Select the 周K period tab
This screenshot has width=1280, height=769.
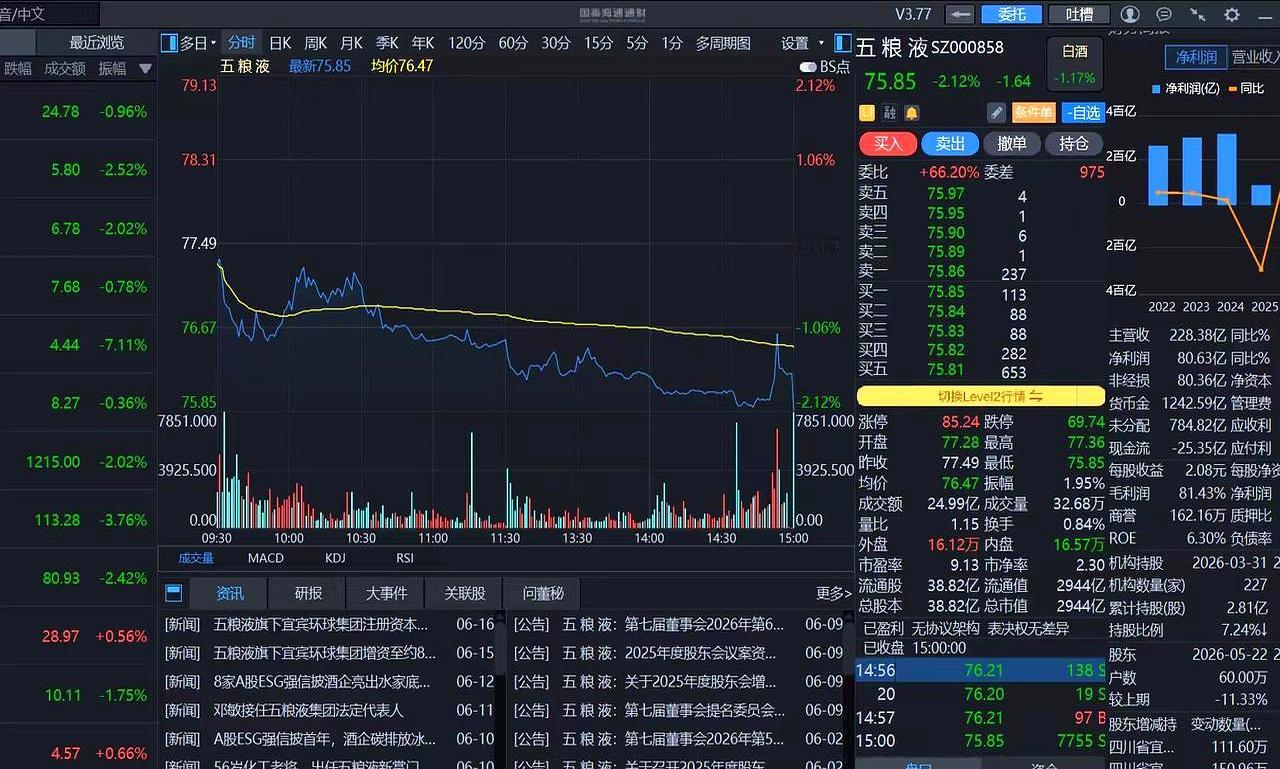click(315, 43)
